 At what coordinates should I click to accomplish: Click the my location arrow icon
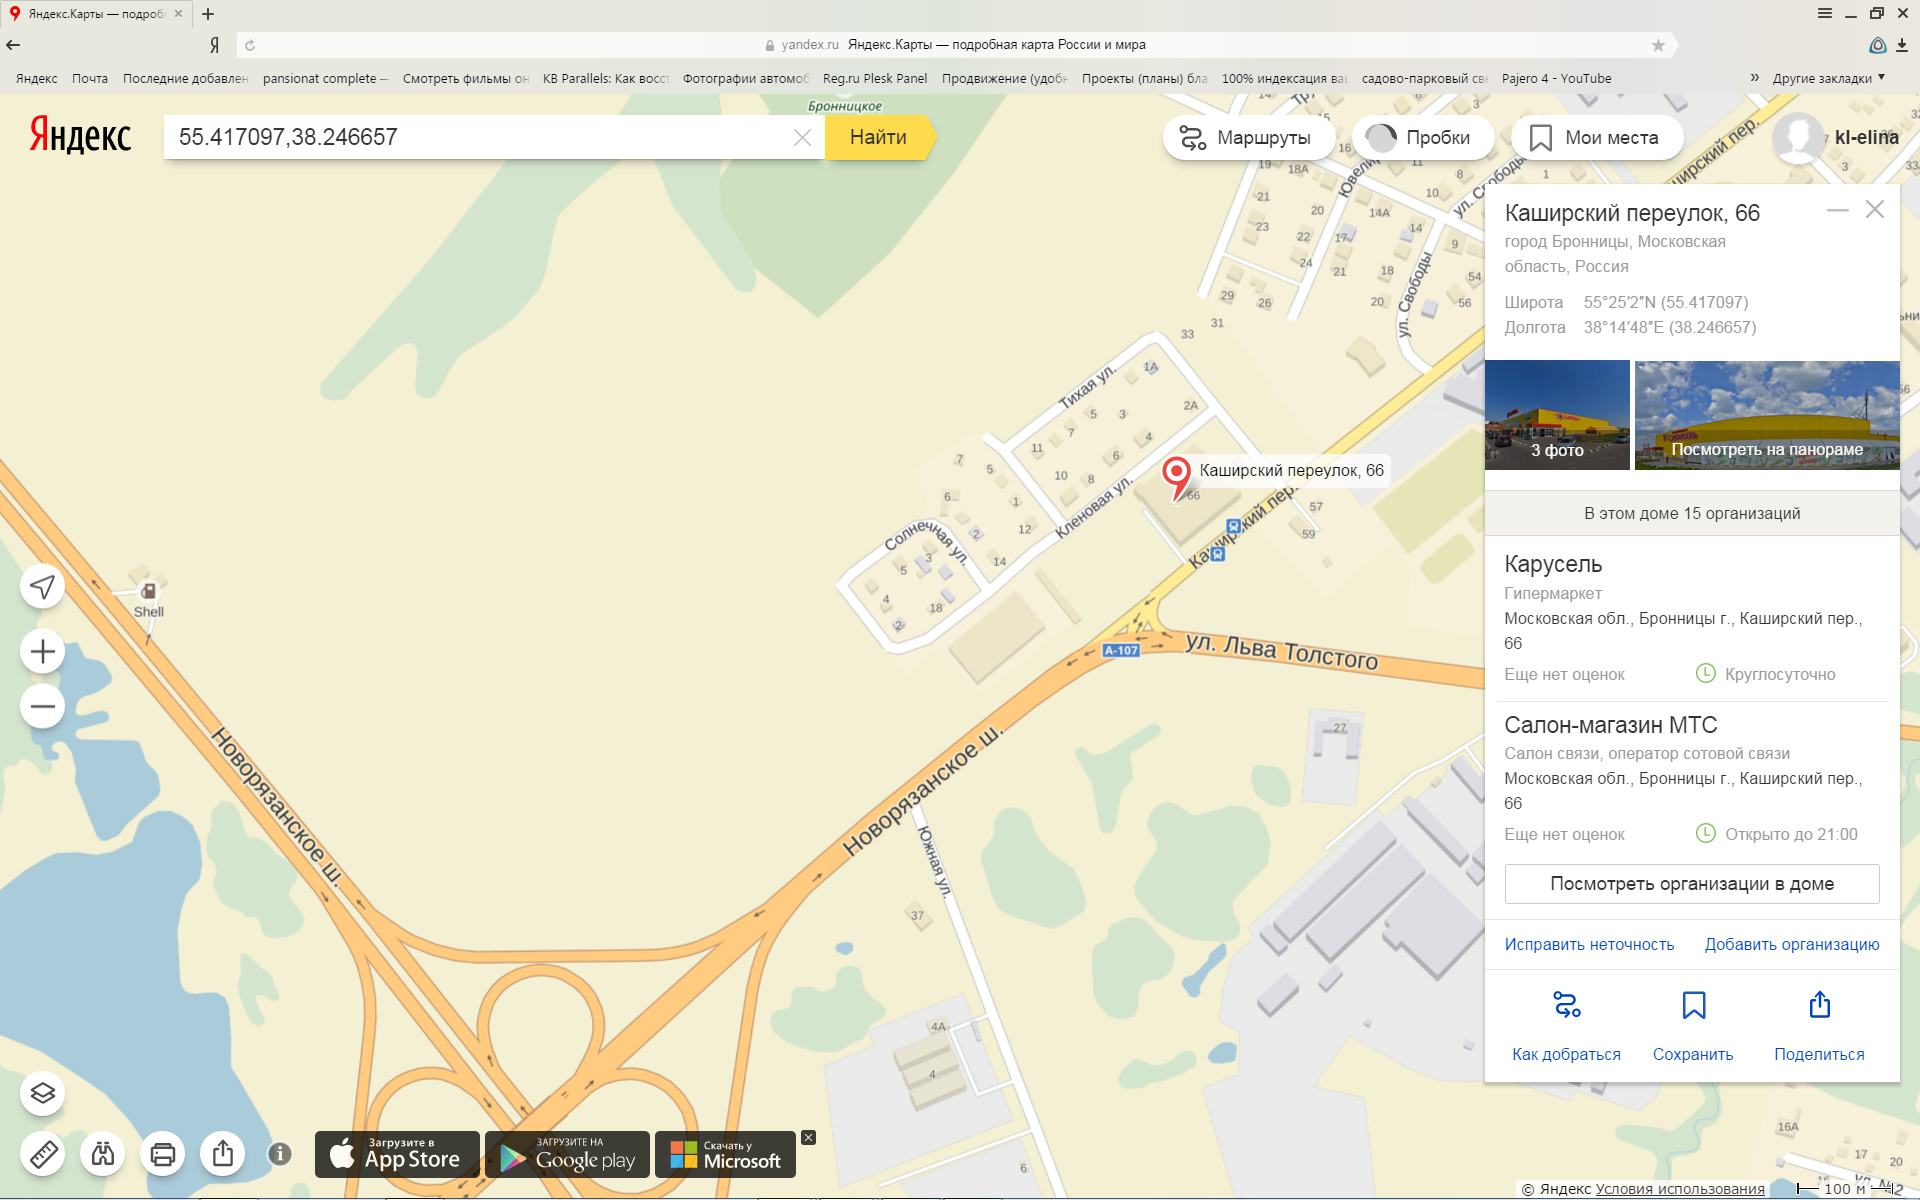point(43,587)
